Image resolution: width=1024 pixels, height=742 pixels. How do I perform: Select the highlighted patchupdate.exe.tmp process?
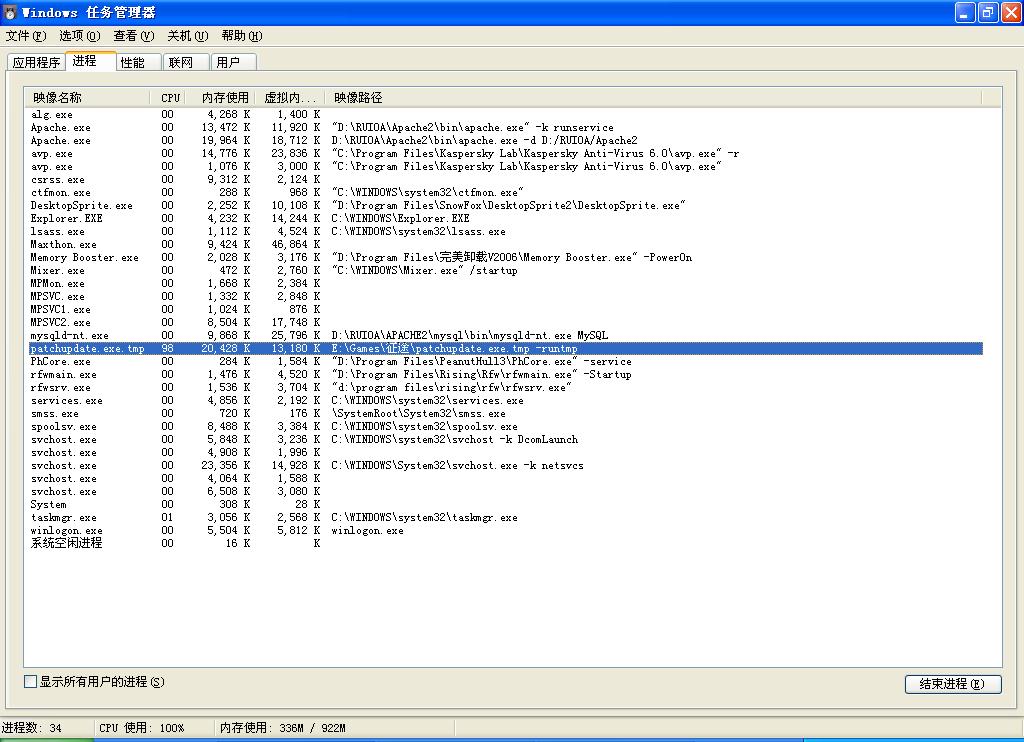506,349
